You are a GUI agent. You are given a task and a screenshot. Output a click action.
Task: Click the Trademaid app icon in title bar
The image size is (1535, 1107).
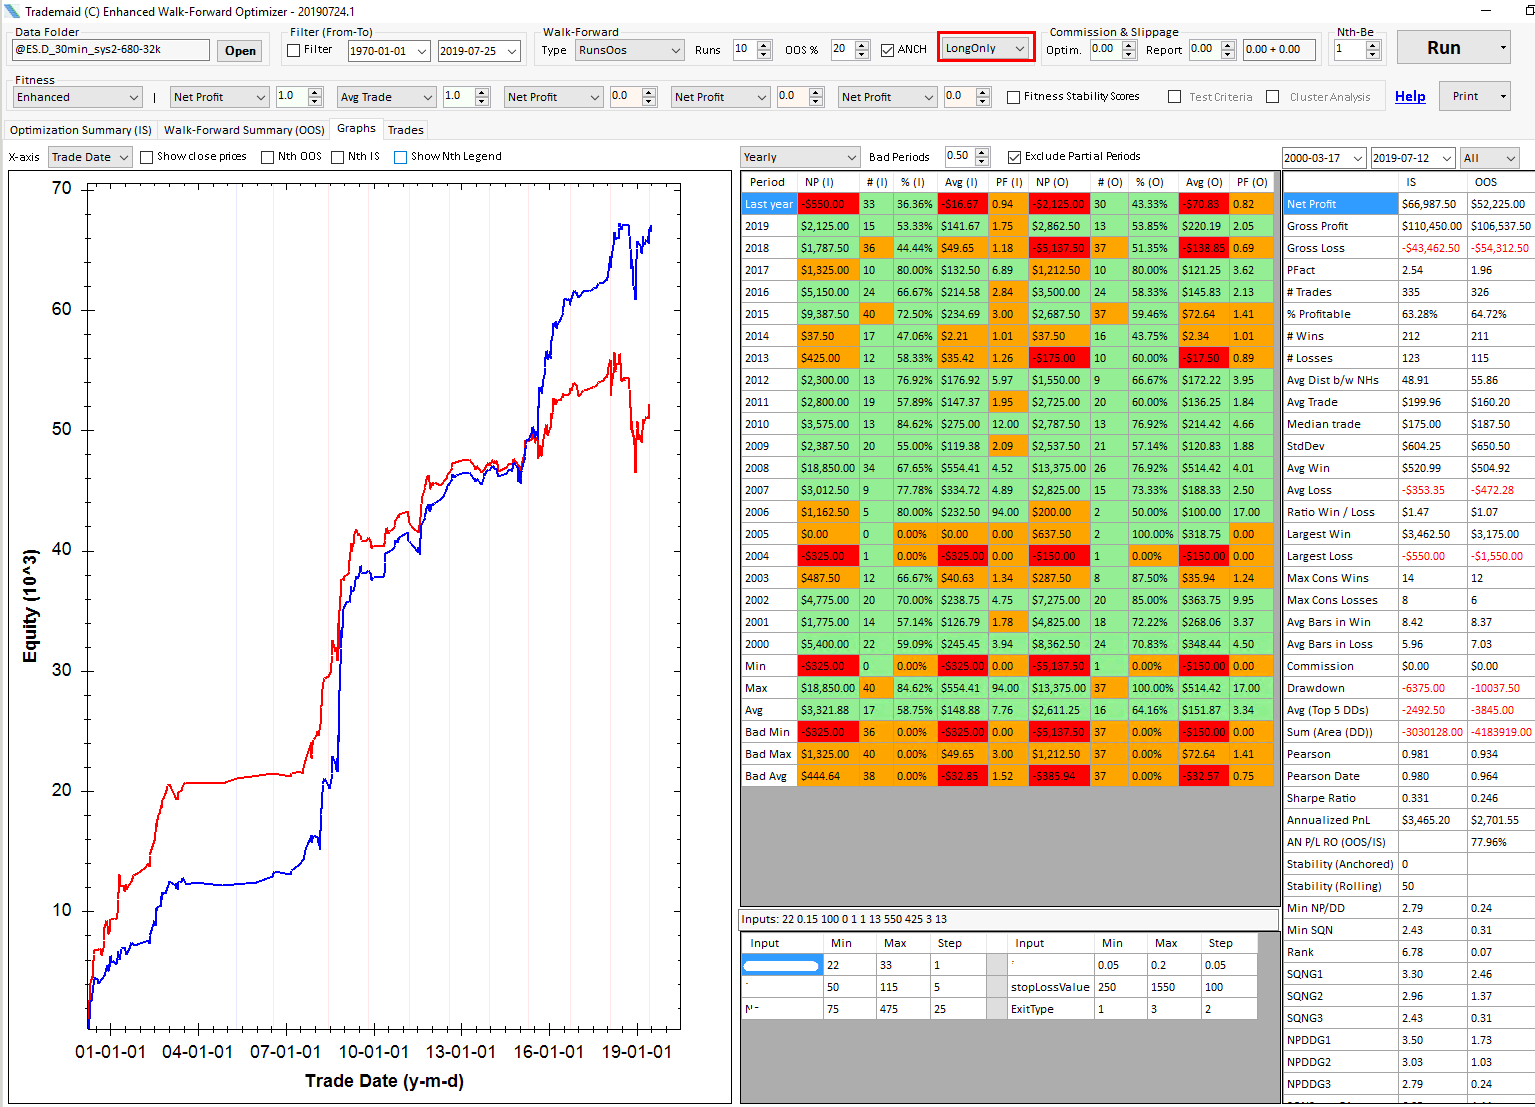coord(12,11)
